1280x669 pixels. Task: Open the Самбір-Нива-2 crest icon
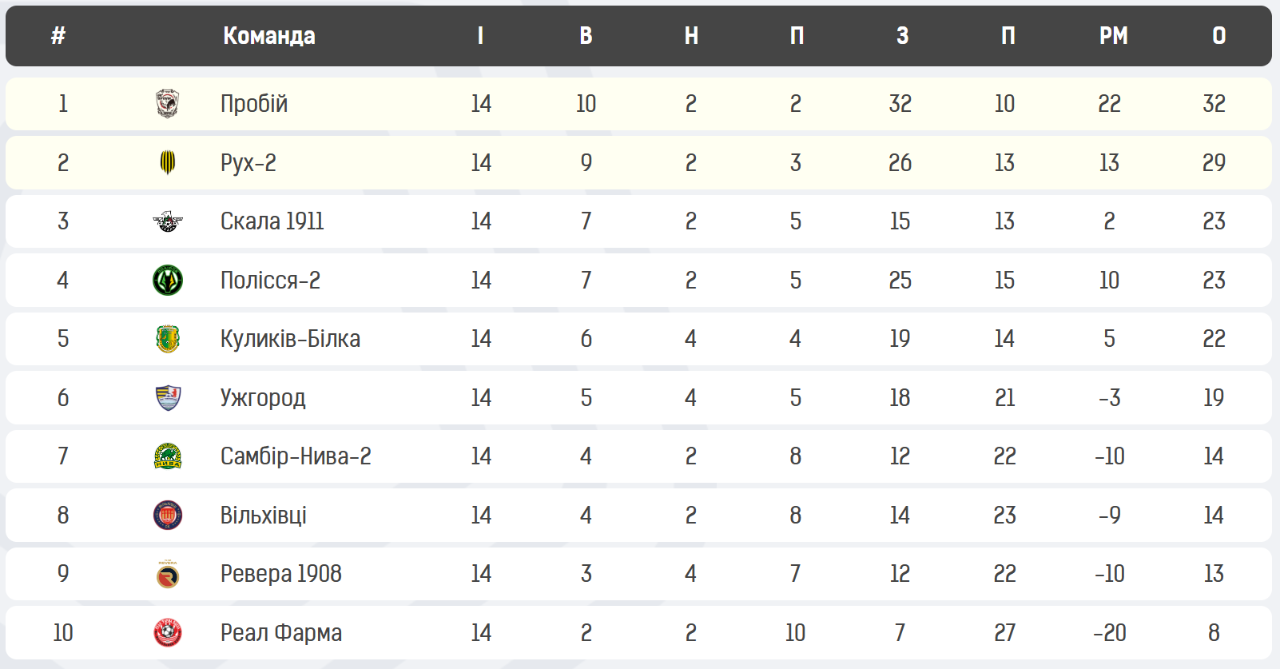[168, 456]
